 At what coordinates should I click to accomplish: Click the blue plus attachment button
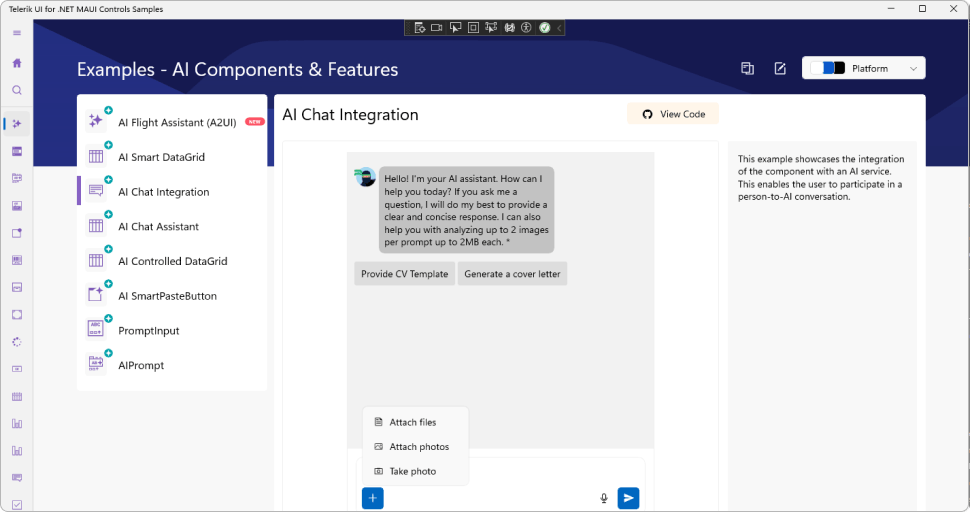point(372,498)
